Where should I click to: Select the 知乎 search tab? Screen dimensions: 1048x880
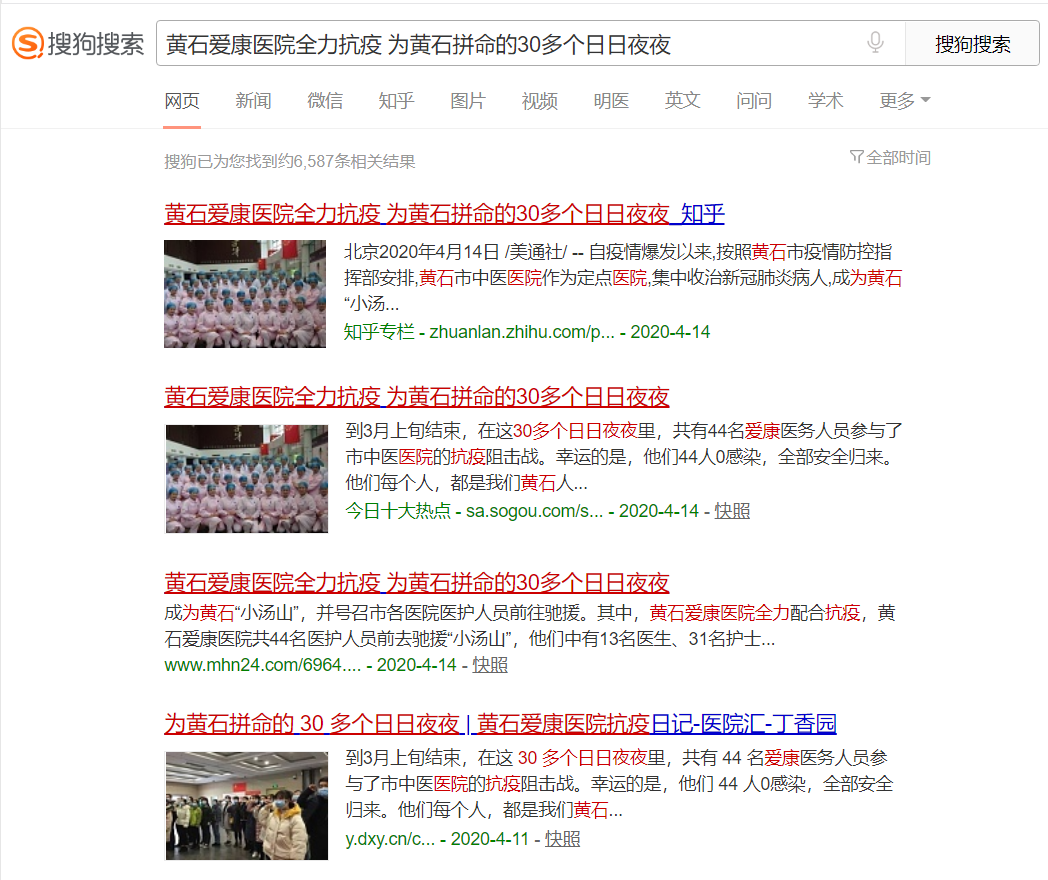tap(396, 100)
